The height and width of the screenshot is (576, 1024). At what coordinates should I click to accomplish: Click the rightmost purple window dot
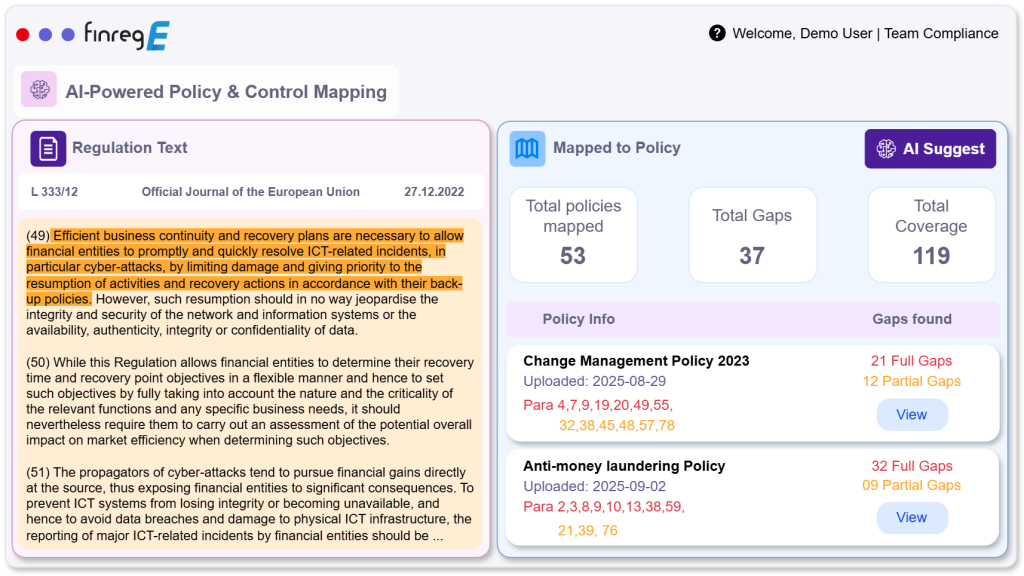click(68, 35)
